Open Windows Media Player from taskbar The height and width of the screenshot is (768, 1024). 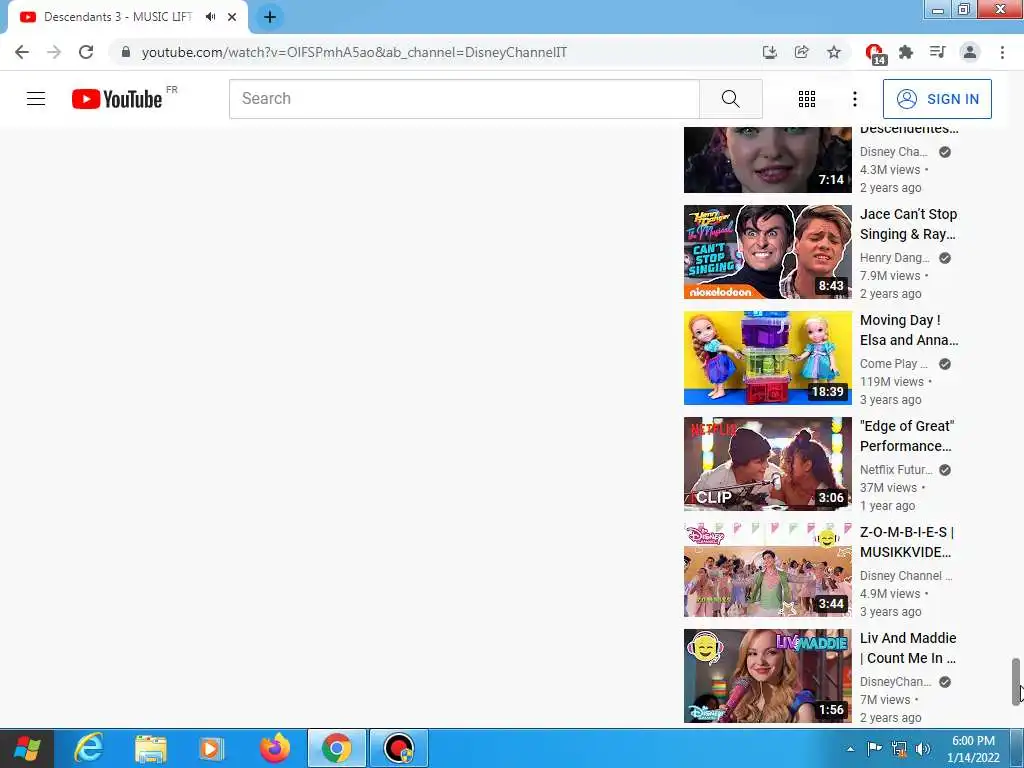pos(212,748)
